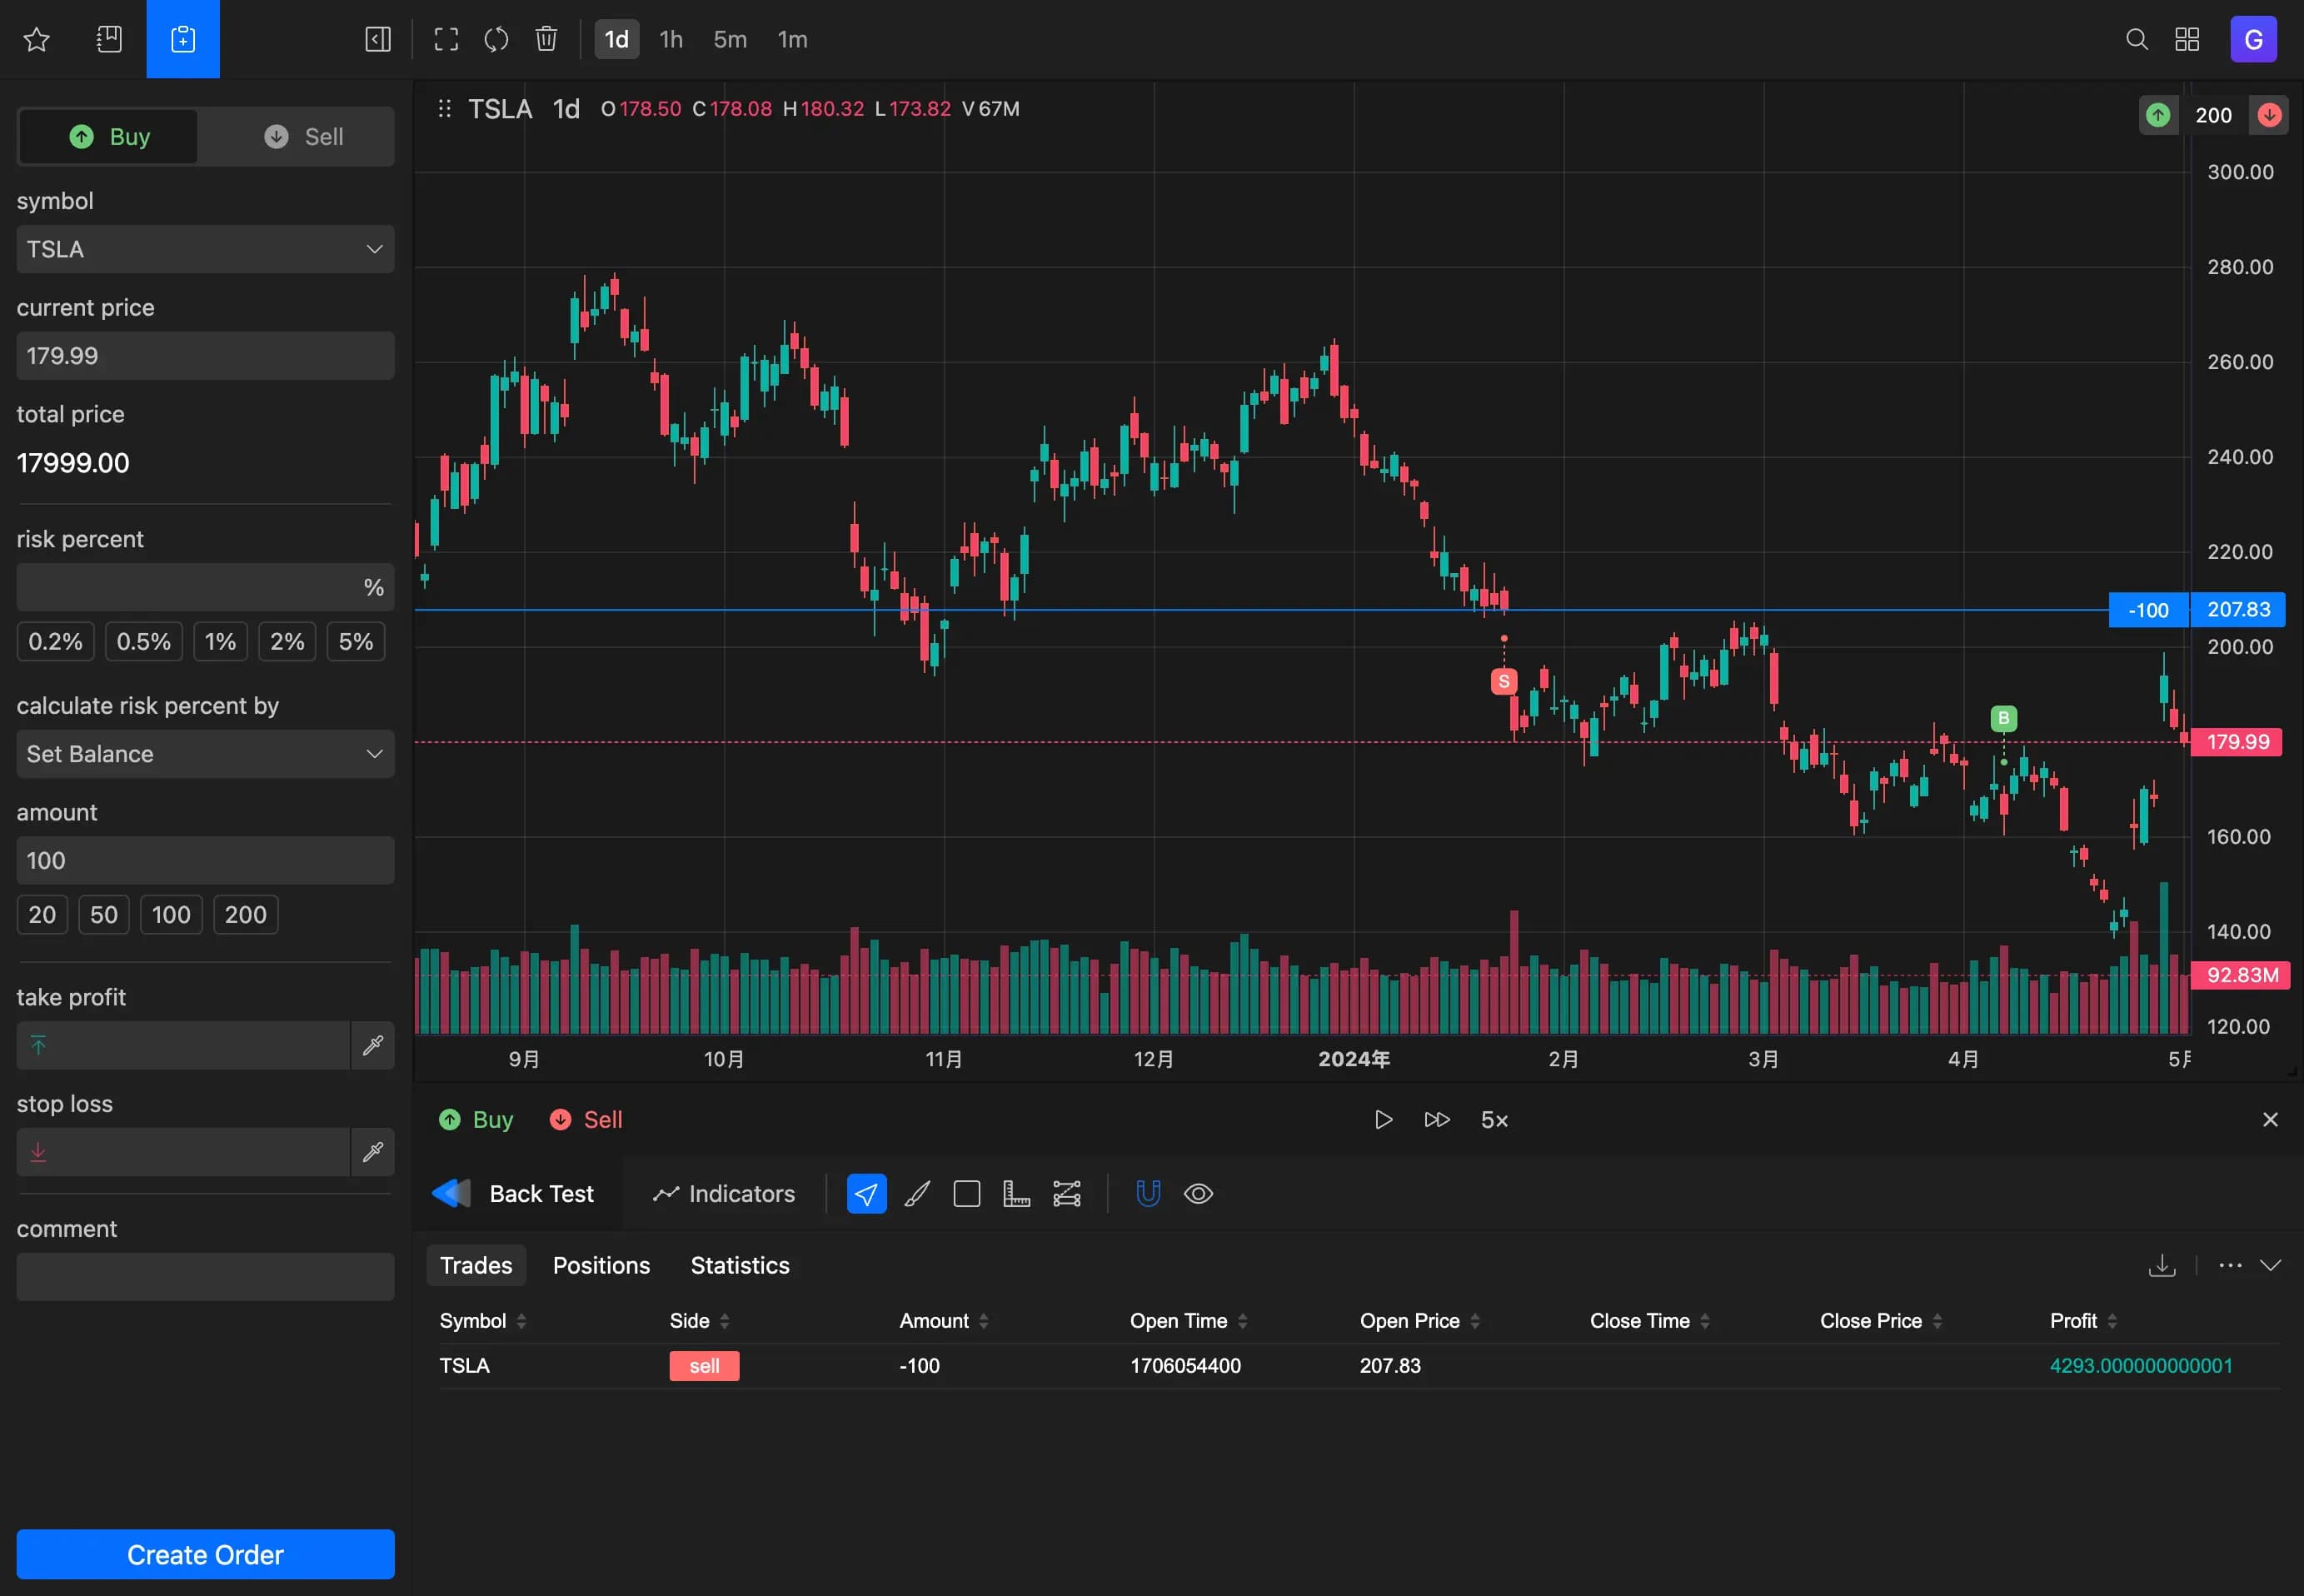This screenshot has width=2304, height=1596.
Task: Click green quick buy arrow beside 200
Action: 2158,115
